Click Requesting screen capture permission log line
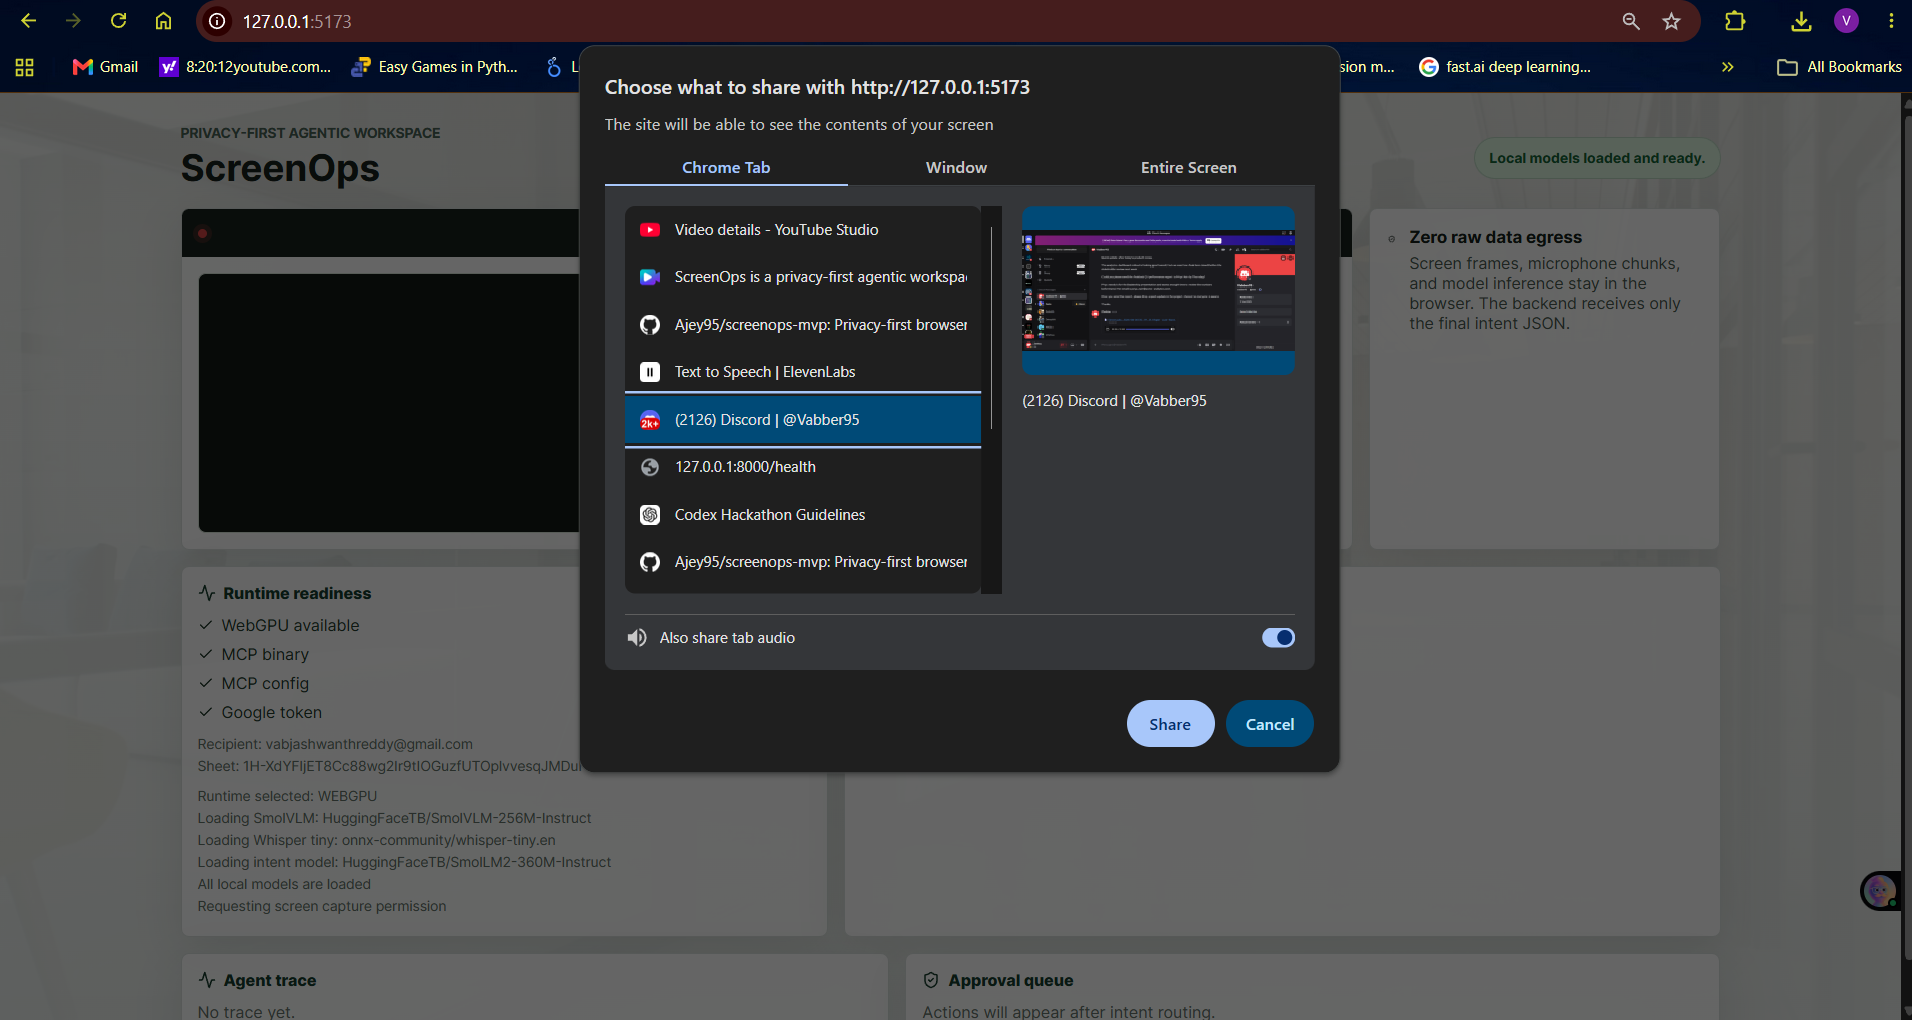1912x1020 pixels. (x=322, y=906)
